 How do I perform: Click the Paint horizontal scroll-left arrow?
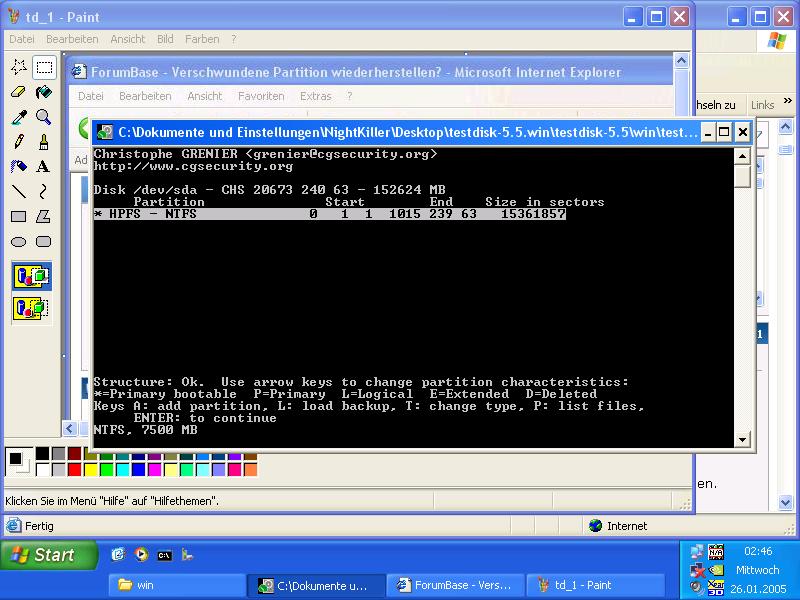pos(70,429)
